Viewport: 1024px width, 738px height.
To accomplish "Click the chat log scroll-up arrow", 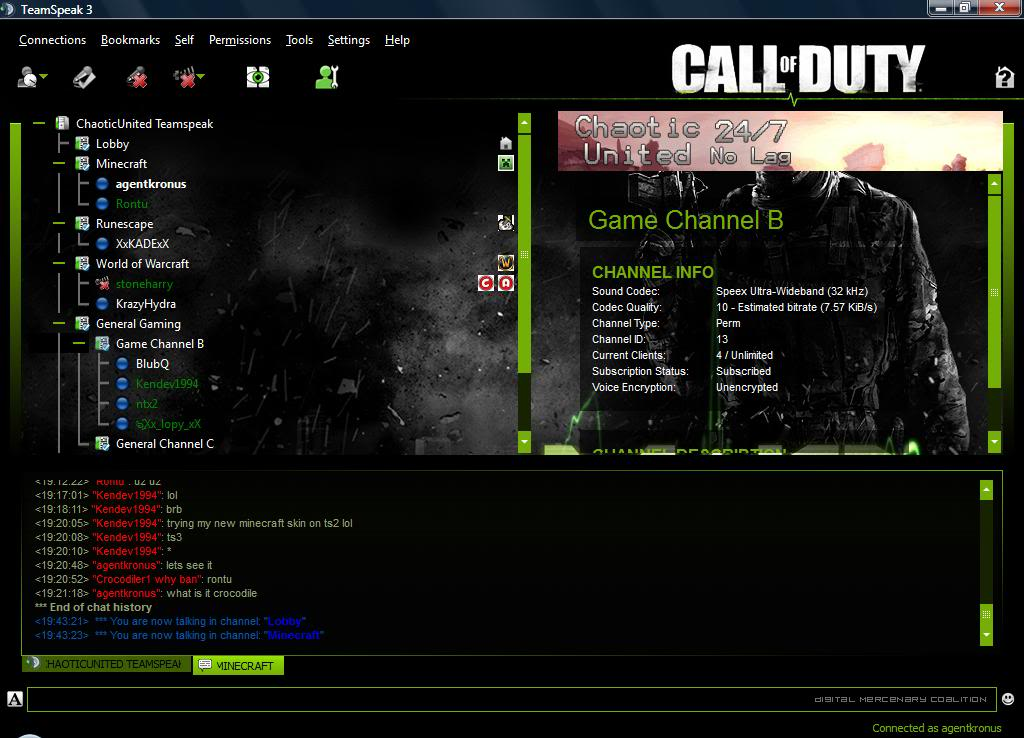I will coord(986,490).
